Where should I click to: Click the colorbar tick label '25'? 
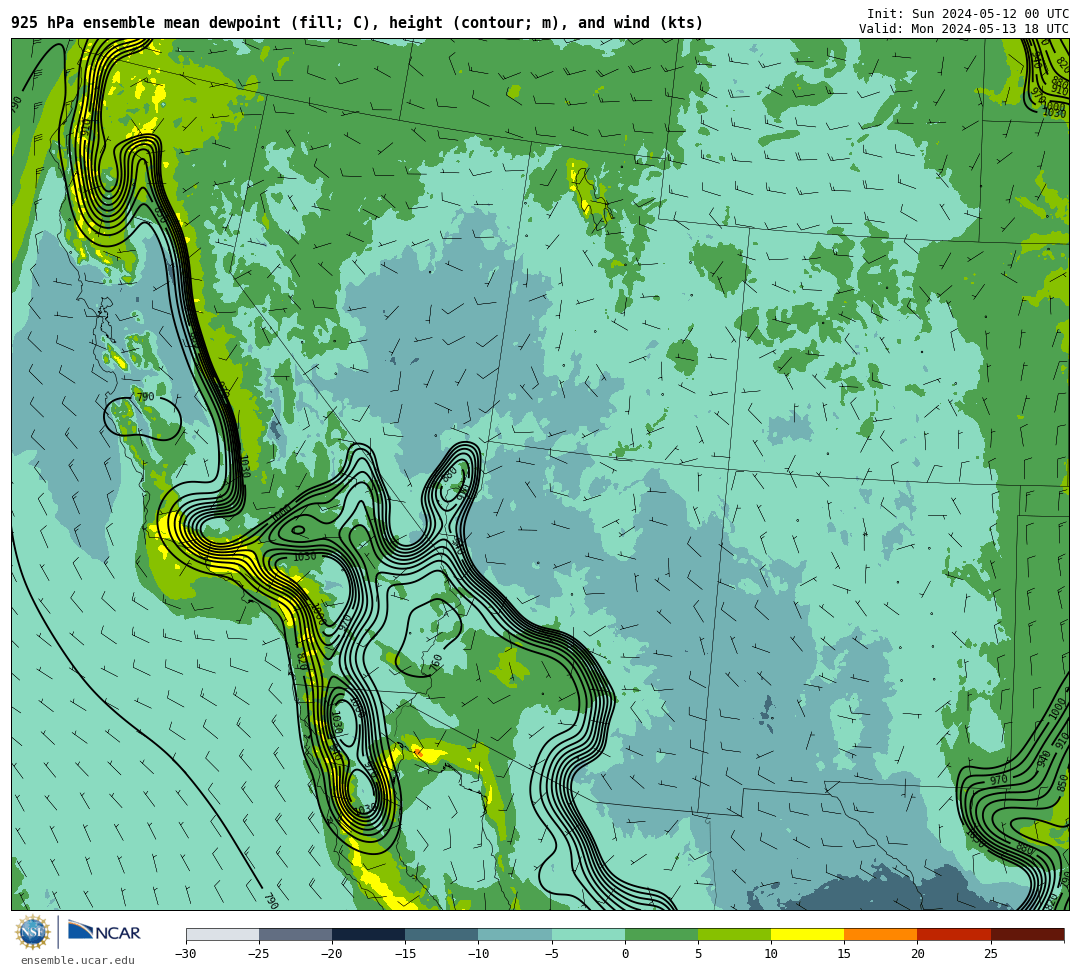click(990, 954)
